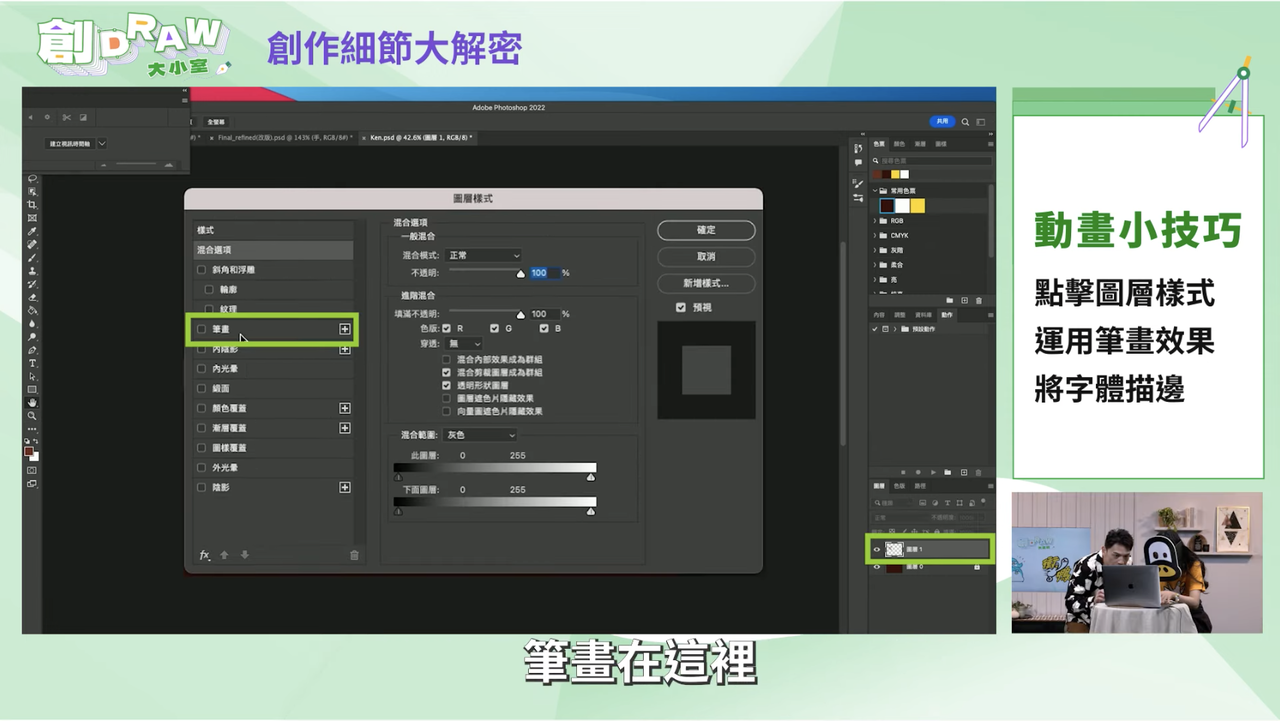1280x721 pixels.
Task: Expand the 灰階 swatch group
Action: [875, 250]
